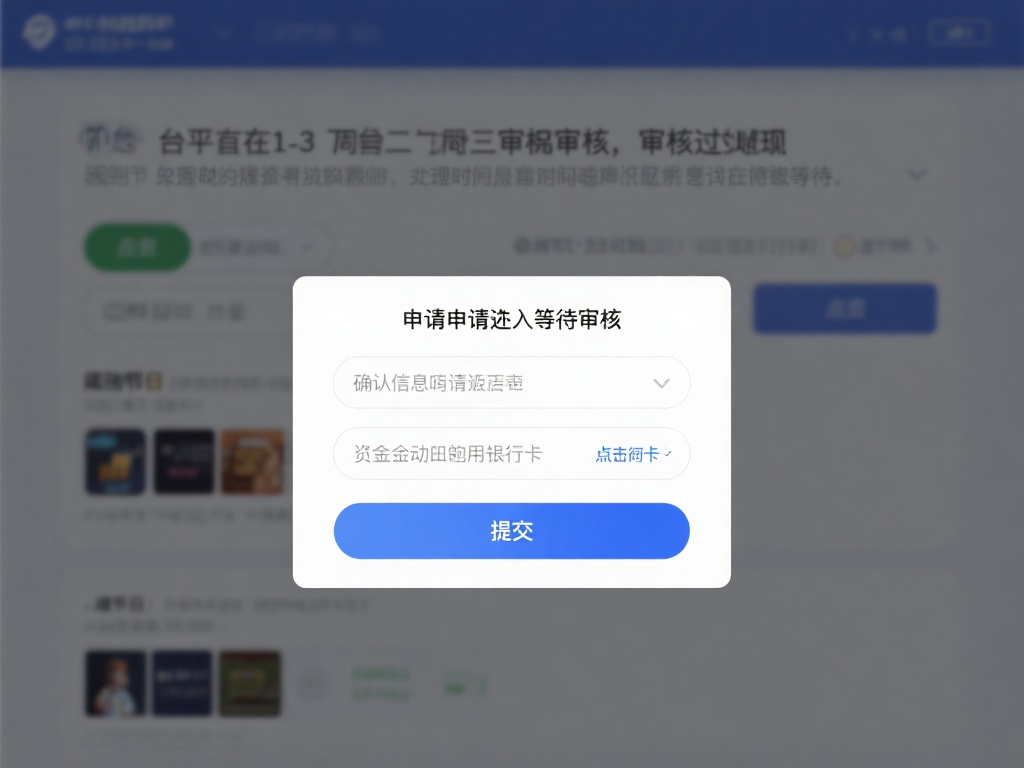
Task: Click the blue 提交 submit button
Action: (511, 531)
